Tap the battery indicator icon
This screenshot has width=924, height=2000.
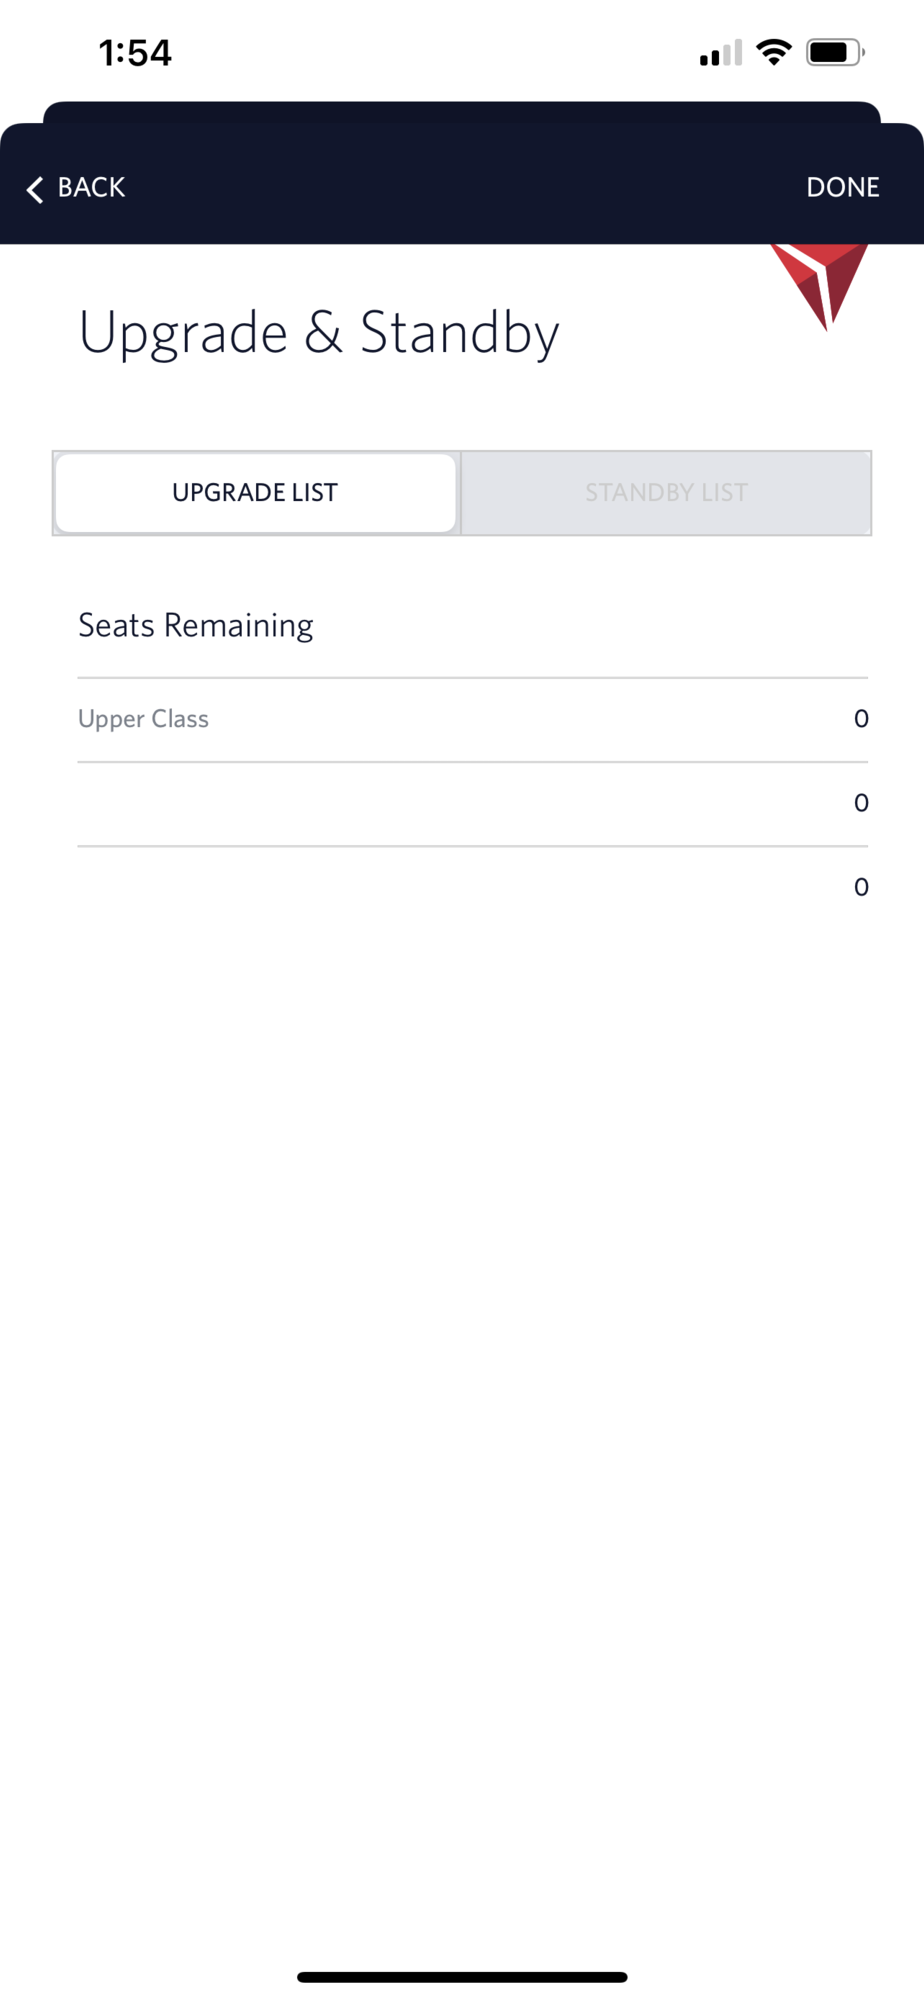835,52
